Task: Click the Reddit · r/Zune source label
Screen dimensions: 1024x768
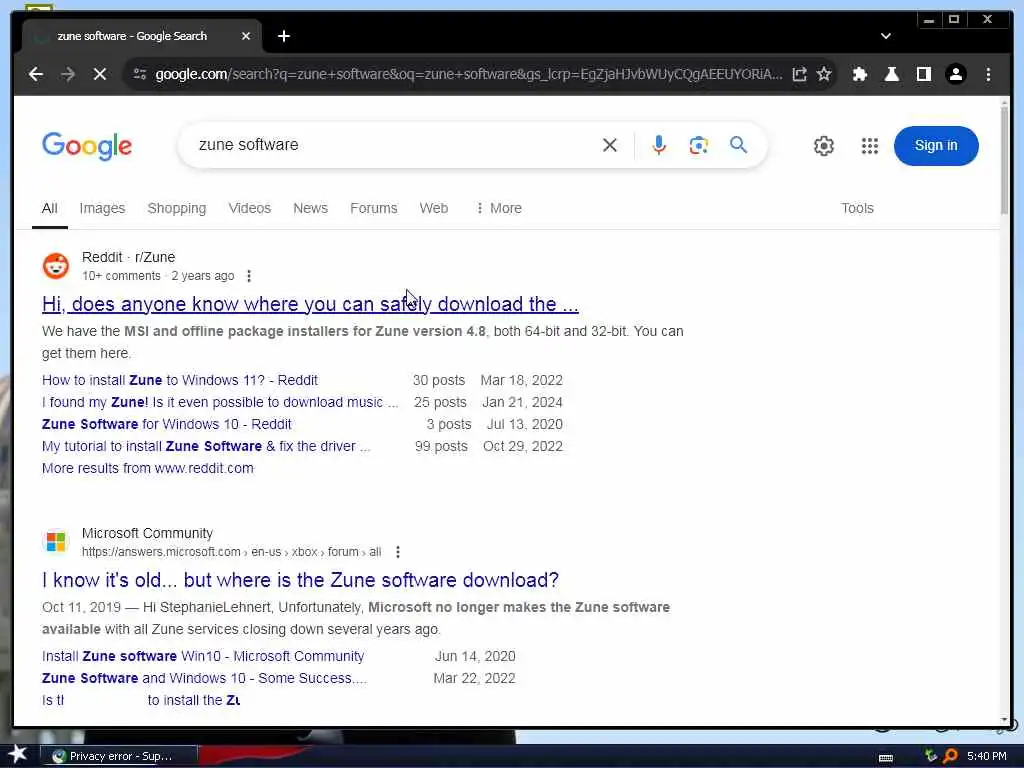Action: (x=129, y=257)
